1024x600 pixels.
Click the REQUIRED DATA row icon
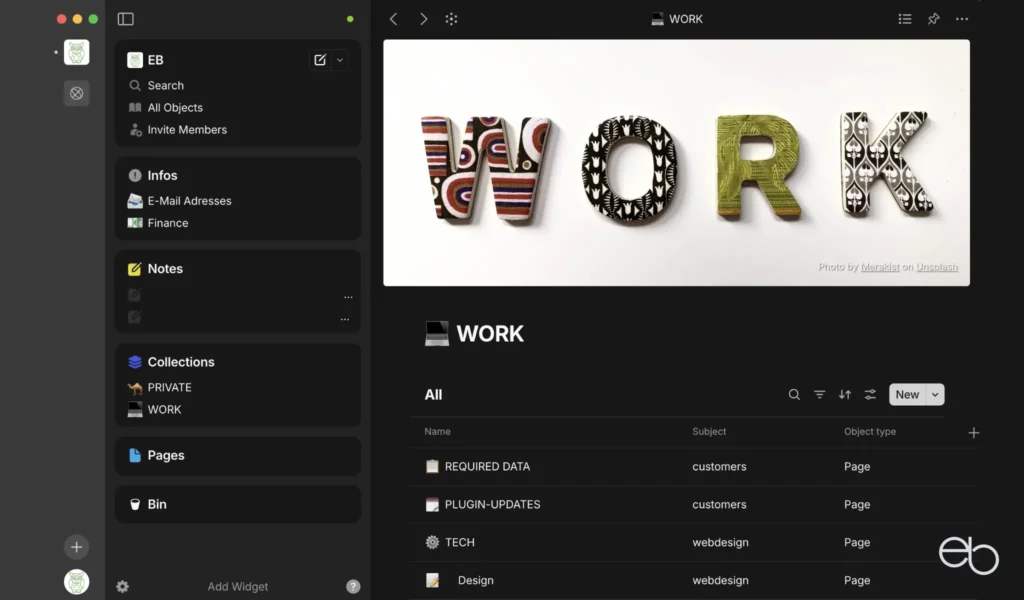click(x=432, y=467)
